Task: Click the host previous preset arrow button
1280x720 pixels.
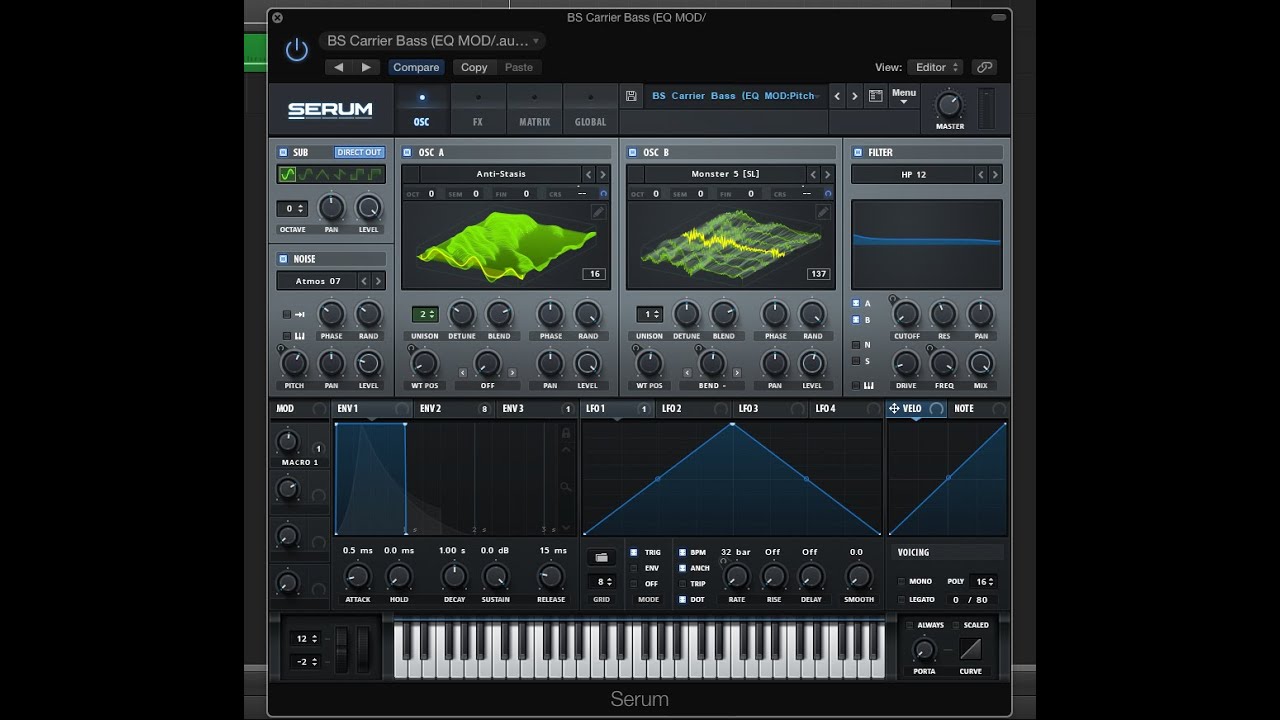Action: [338, 67]
